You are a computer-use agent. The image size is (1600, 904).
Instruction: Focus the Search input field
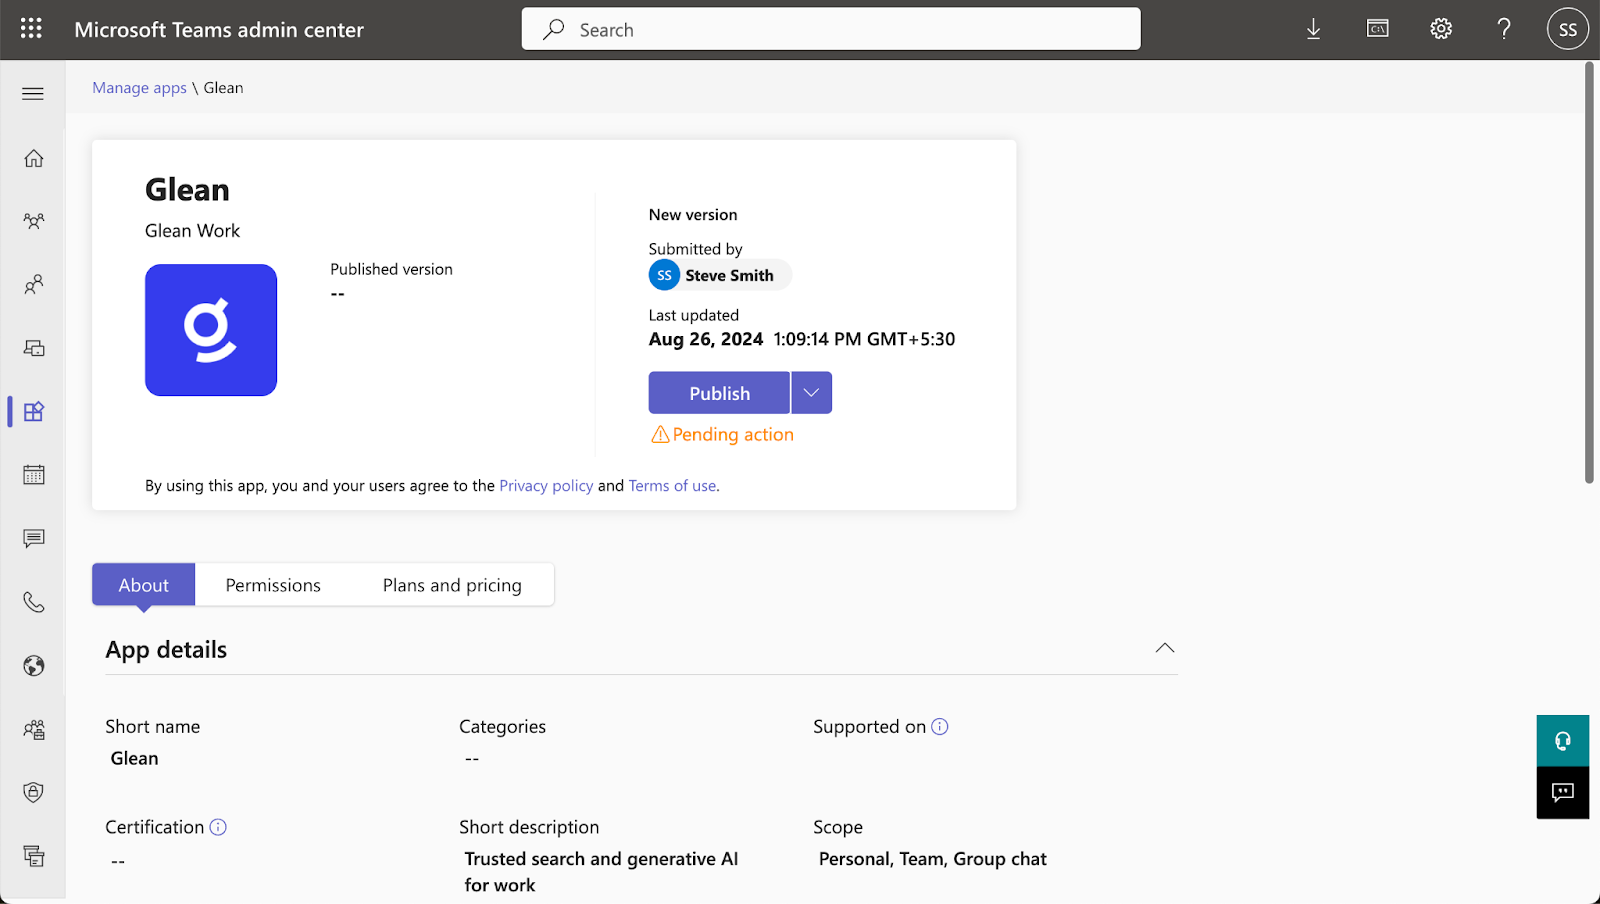point(831,29)
